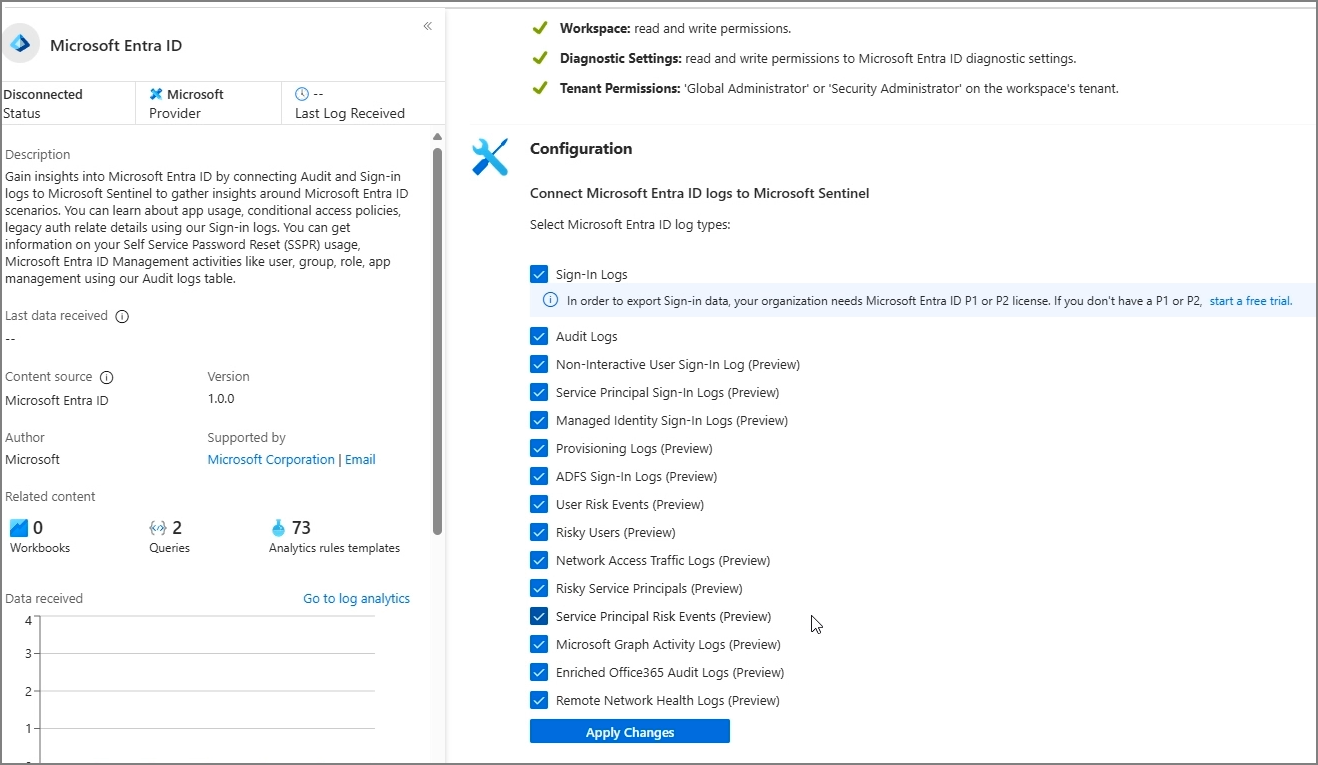Toggle Risky Service Principals checkbox
The image size is (1318, 765).
tap(539, 588)
